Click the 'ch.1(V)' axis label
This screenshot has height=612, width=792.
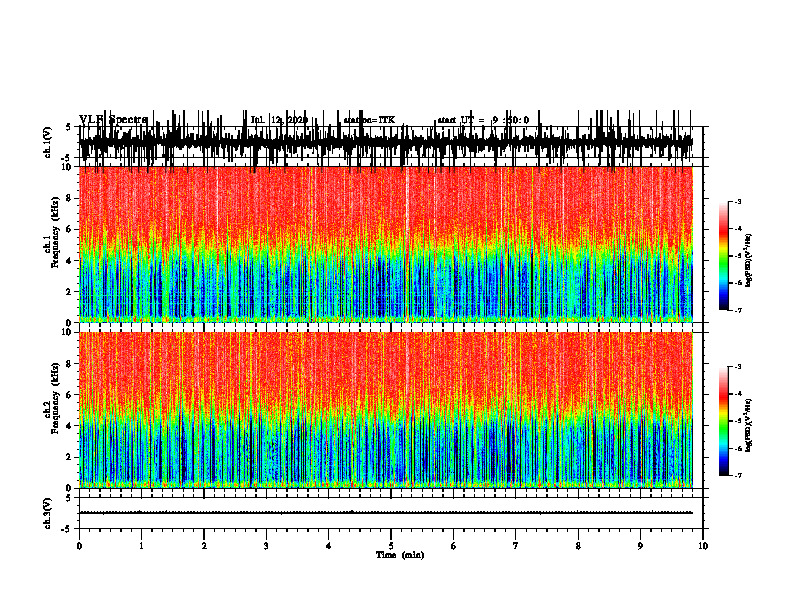coord(48,142)
